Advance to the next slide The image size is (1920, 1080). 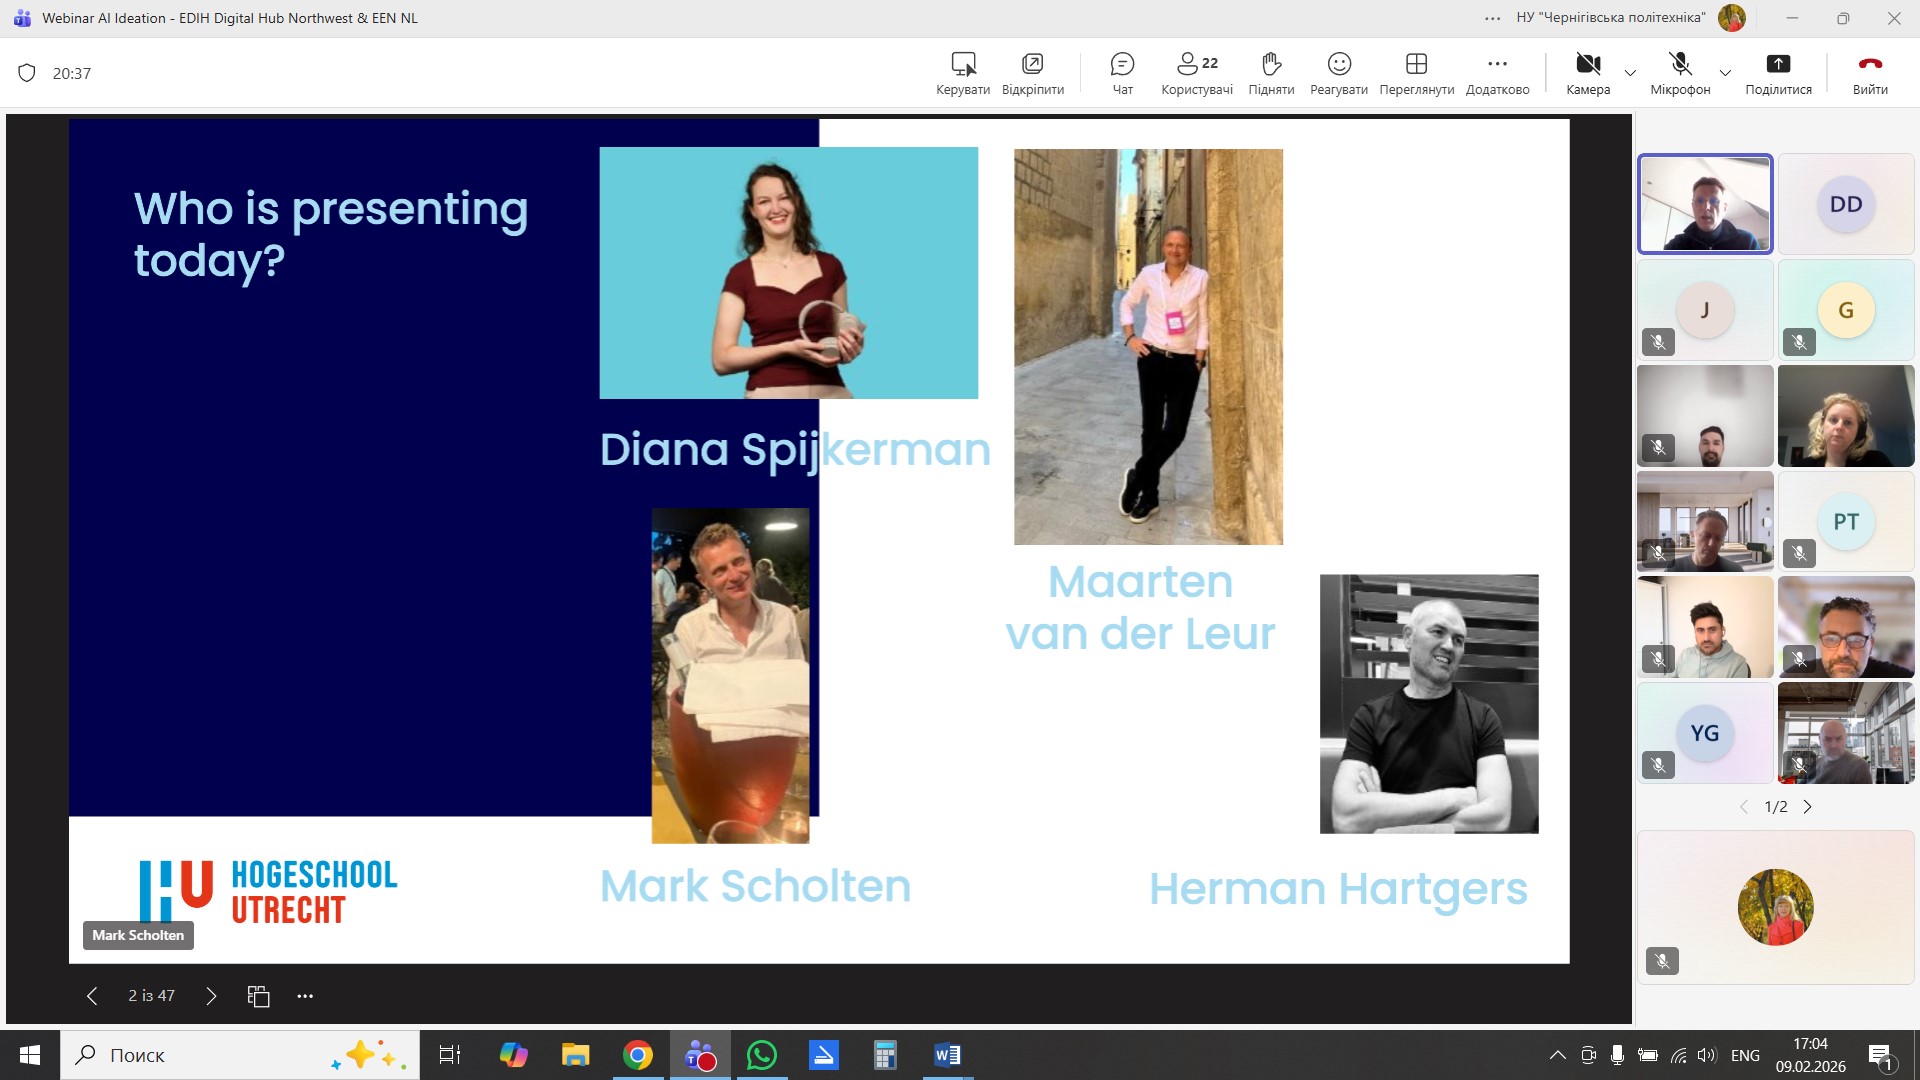pos(211,996)
